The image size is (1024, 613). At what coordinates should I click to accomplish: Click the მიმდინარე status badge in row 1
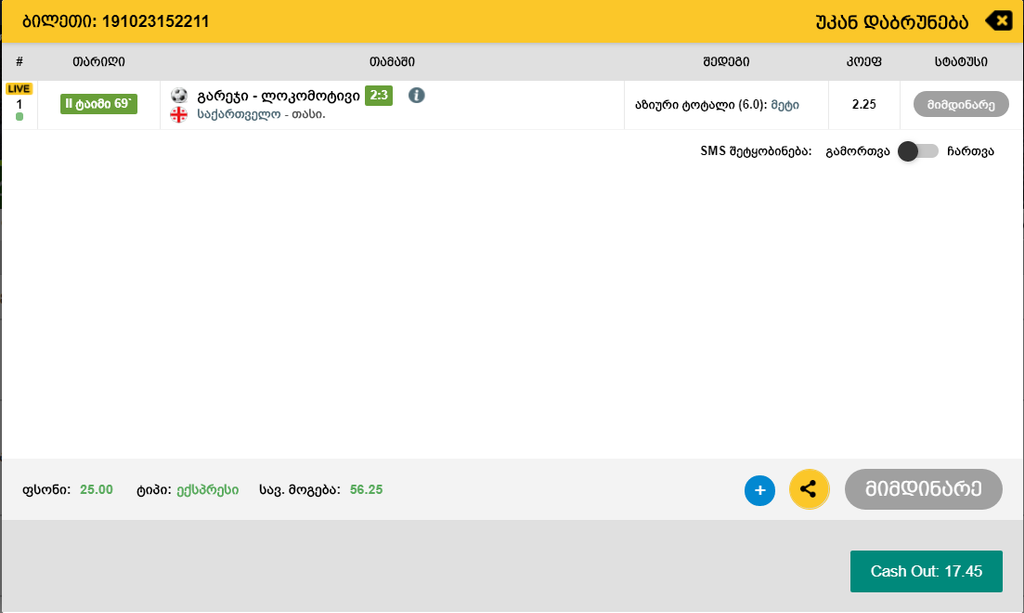[x=961, y=104]
